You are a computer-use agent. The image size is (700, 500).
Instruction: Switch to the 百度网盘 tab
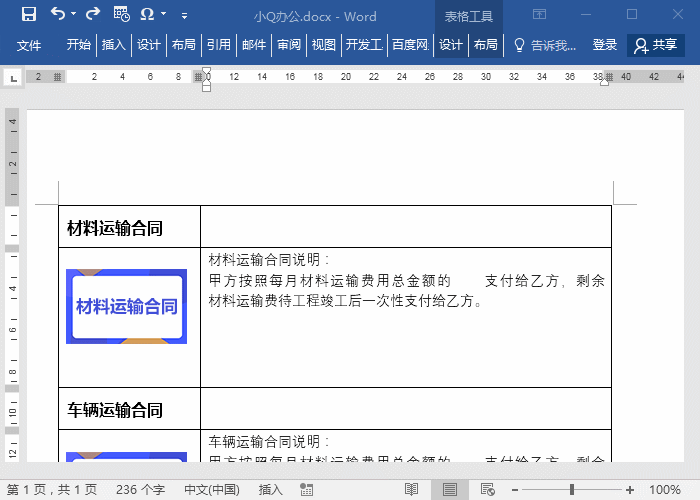point(411,45)
